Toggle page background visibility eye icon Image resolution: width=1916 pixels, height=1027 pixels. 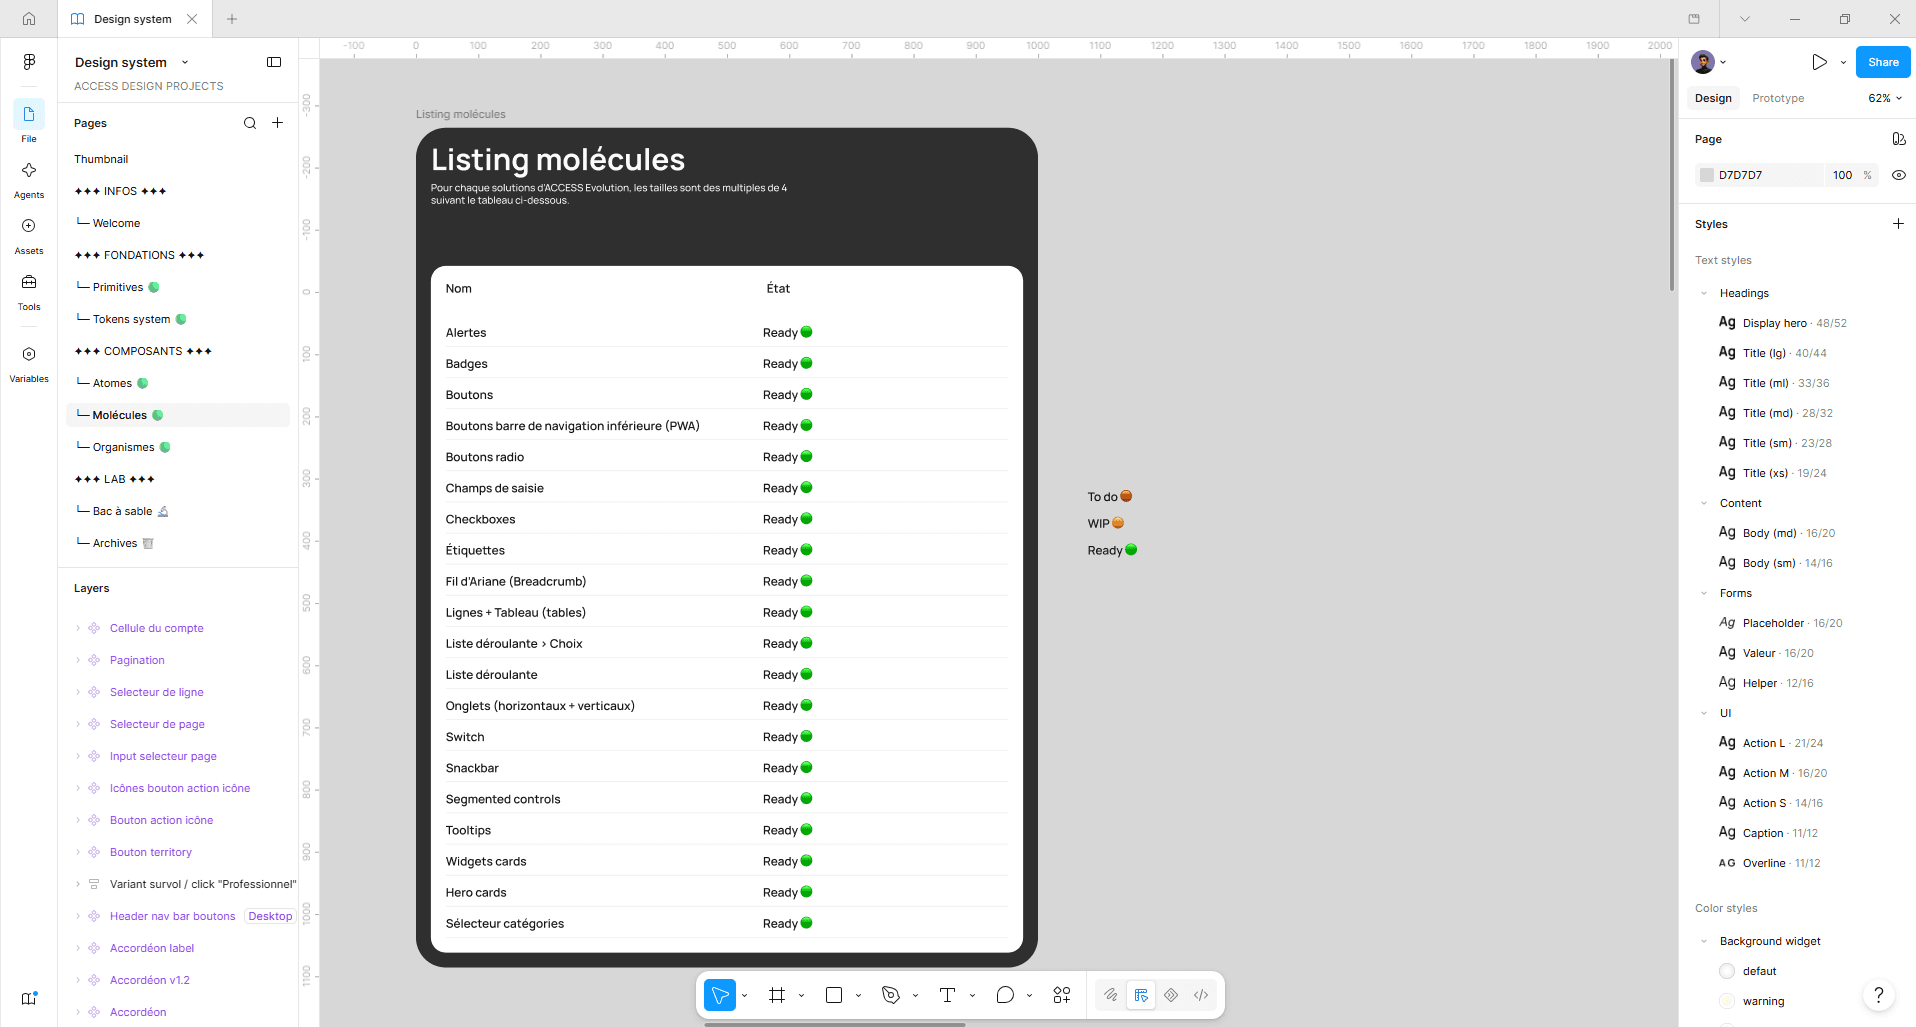pos(1898,175)
